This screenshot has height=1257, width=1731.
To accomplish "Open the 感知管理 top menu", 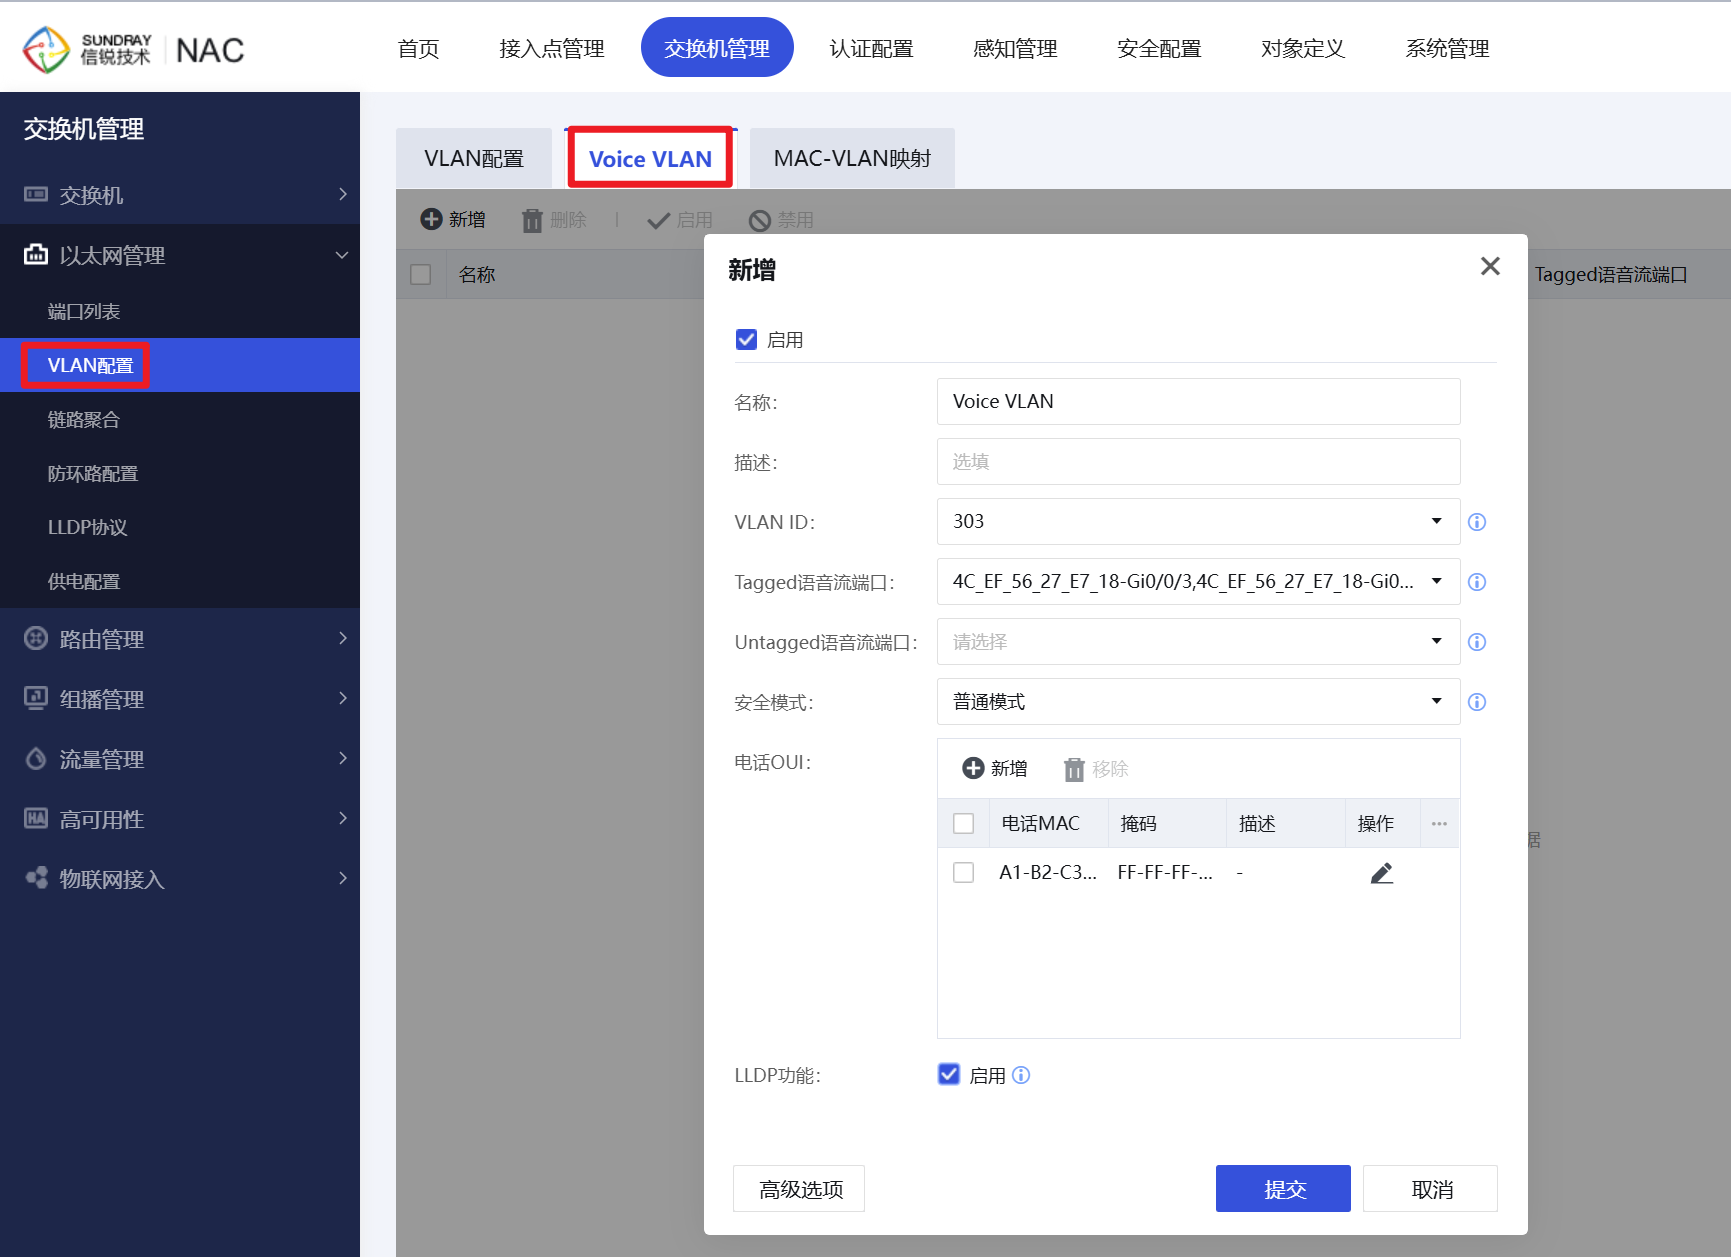I will pyautogui.click(x=1015, y=48).
